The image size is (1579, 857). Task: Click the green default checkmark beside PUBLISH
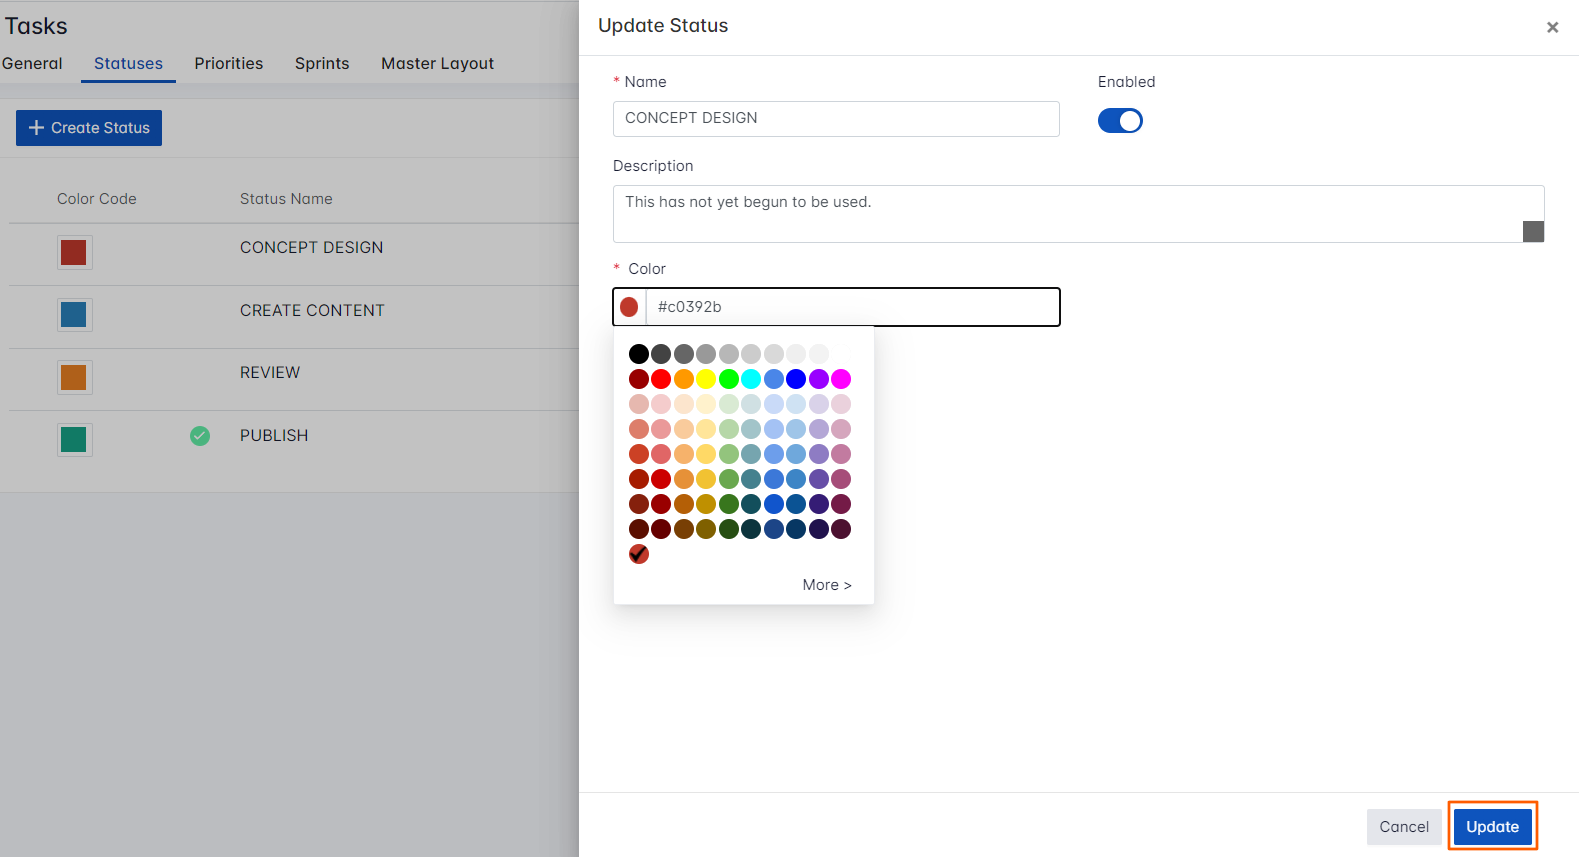click(200, 436)
